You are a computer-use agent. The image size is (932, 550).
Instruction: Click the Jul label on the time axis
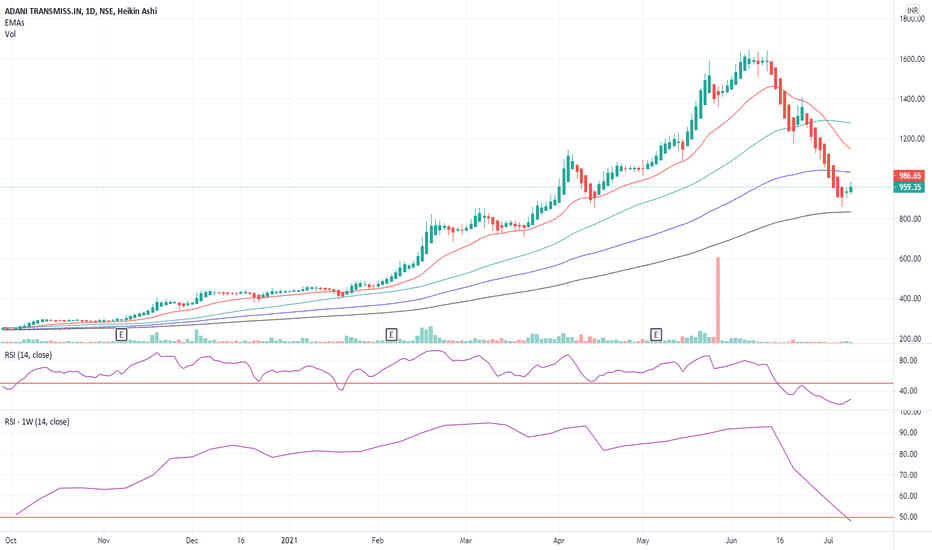pyautogui.click(x=829, y=540)
